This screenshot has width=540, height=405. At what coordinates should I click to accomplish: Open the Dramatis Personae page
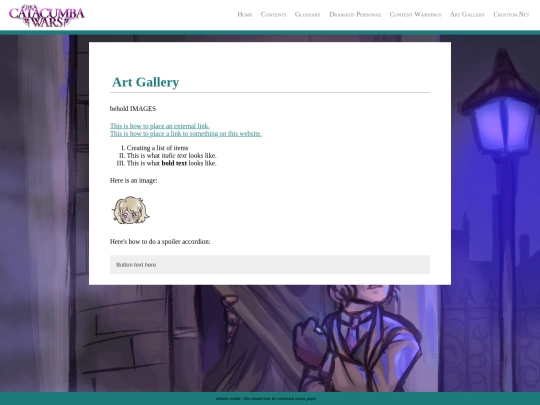point(355,14)
